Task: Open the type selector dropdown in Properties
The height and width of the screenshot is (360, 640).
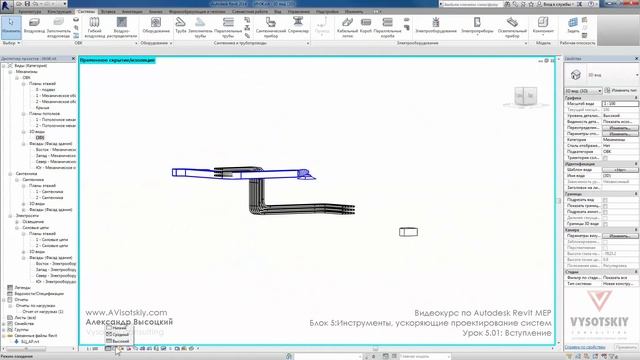Action: click(x=636, y=75)
